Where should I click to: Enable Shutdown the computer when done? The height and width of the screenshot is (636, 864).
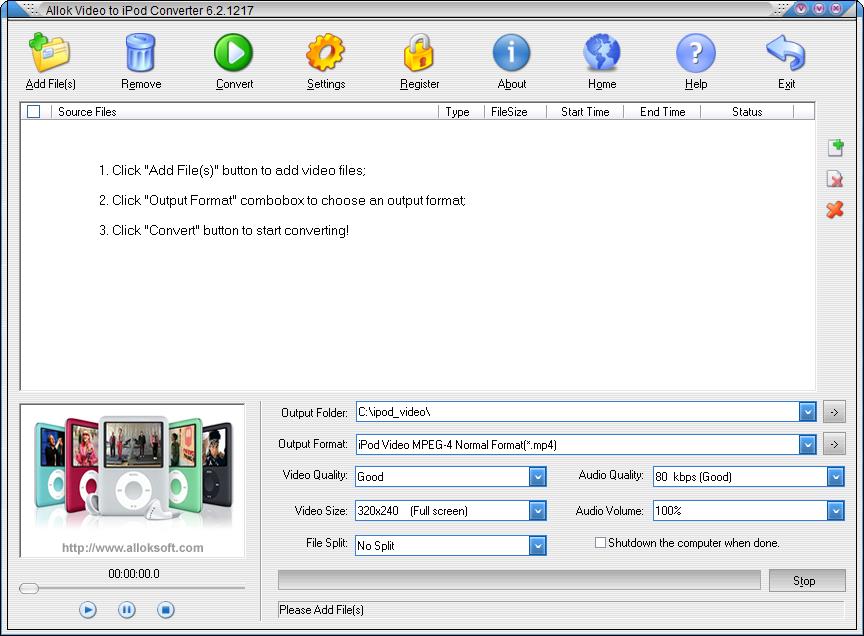(600, 543)
